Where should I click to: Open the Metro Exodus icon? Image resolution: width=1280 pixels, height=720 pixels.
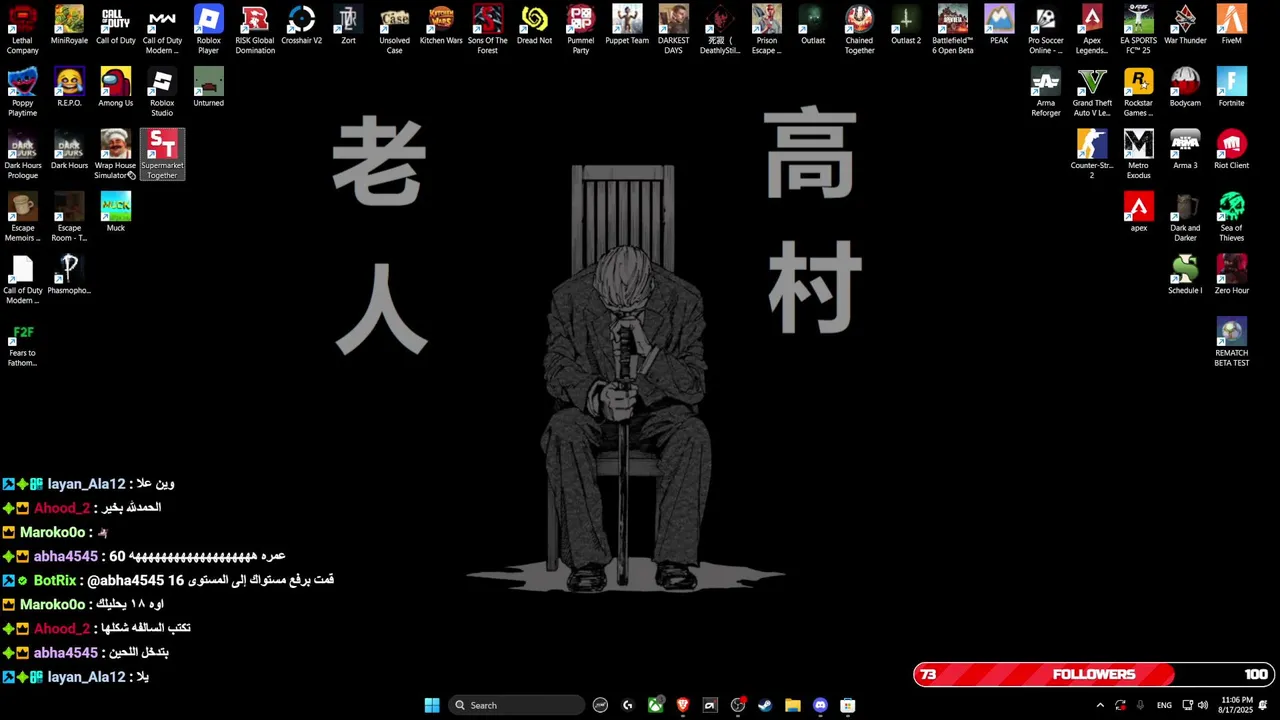(1138, 155)
